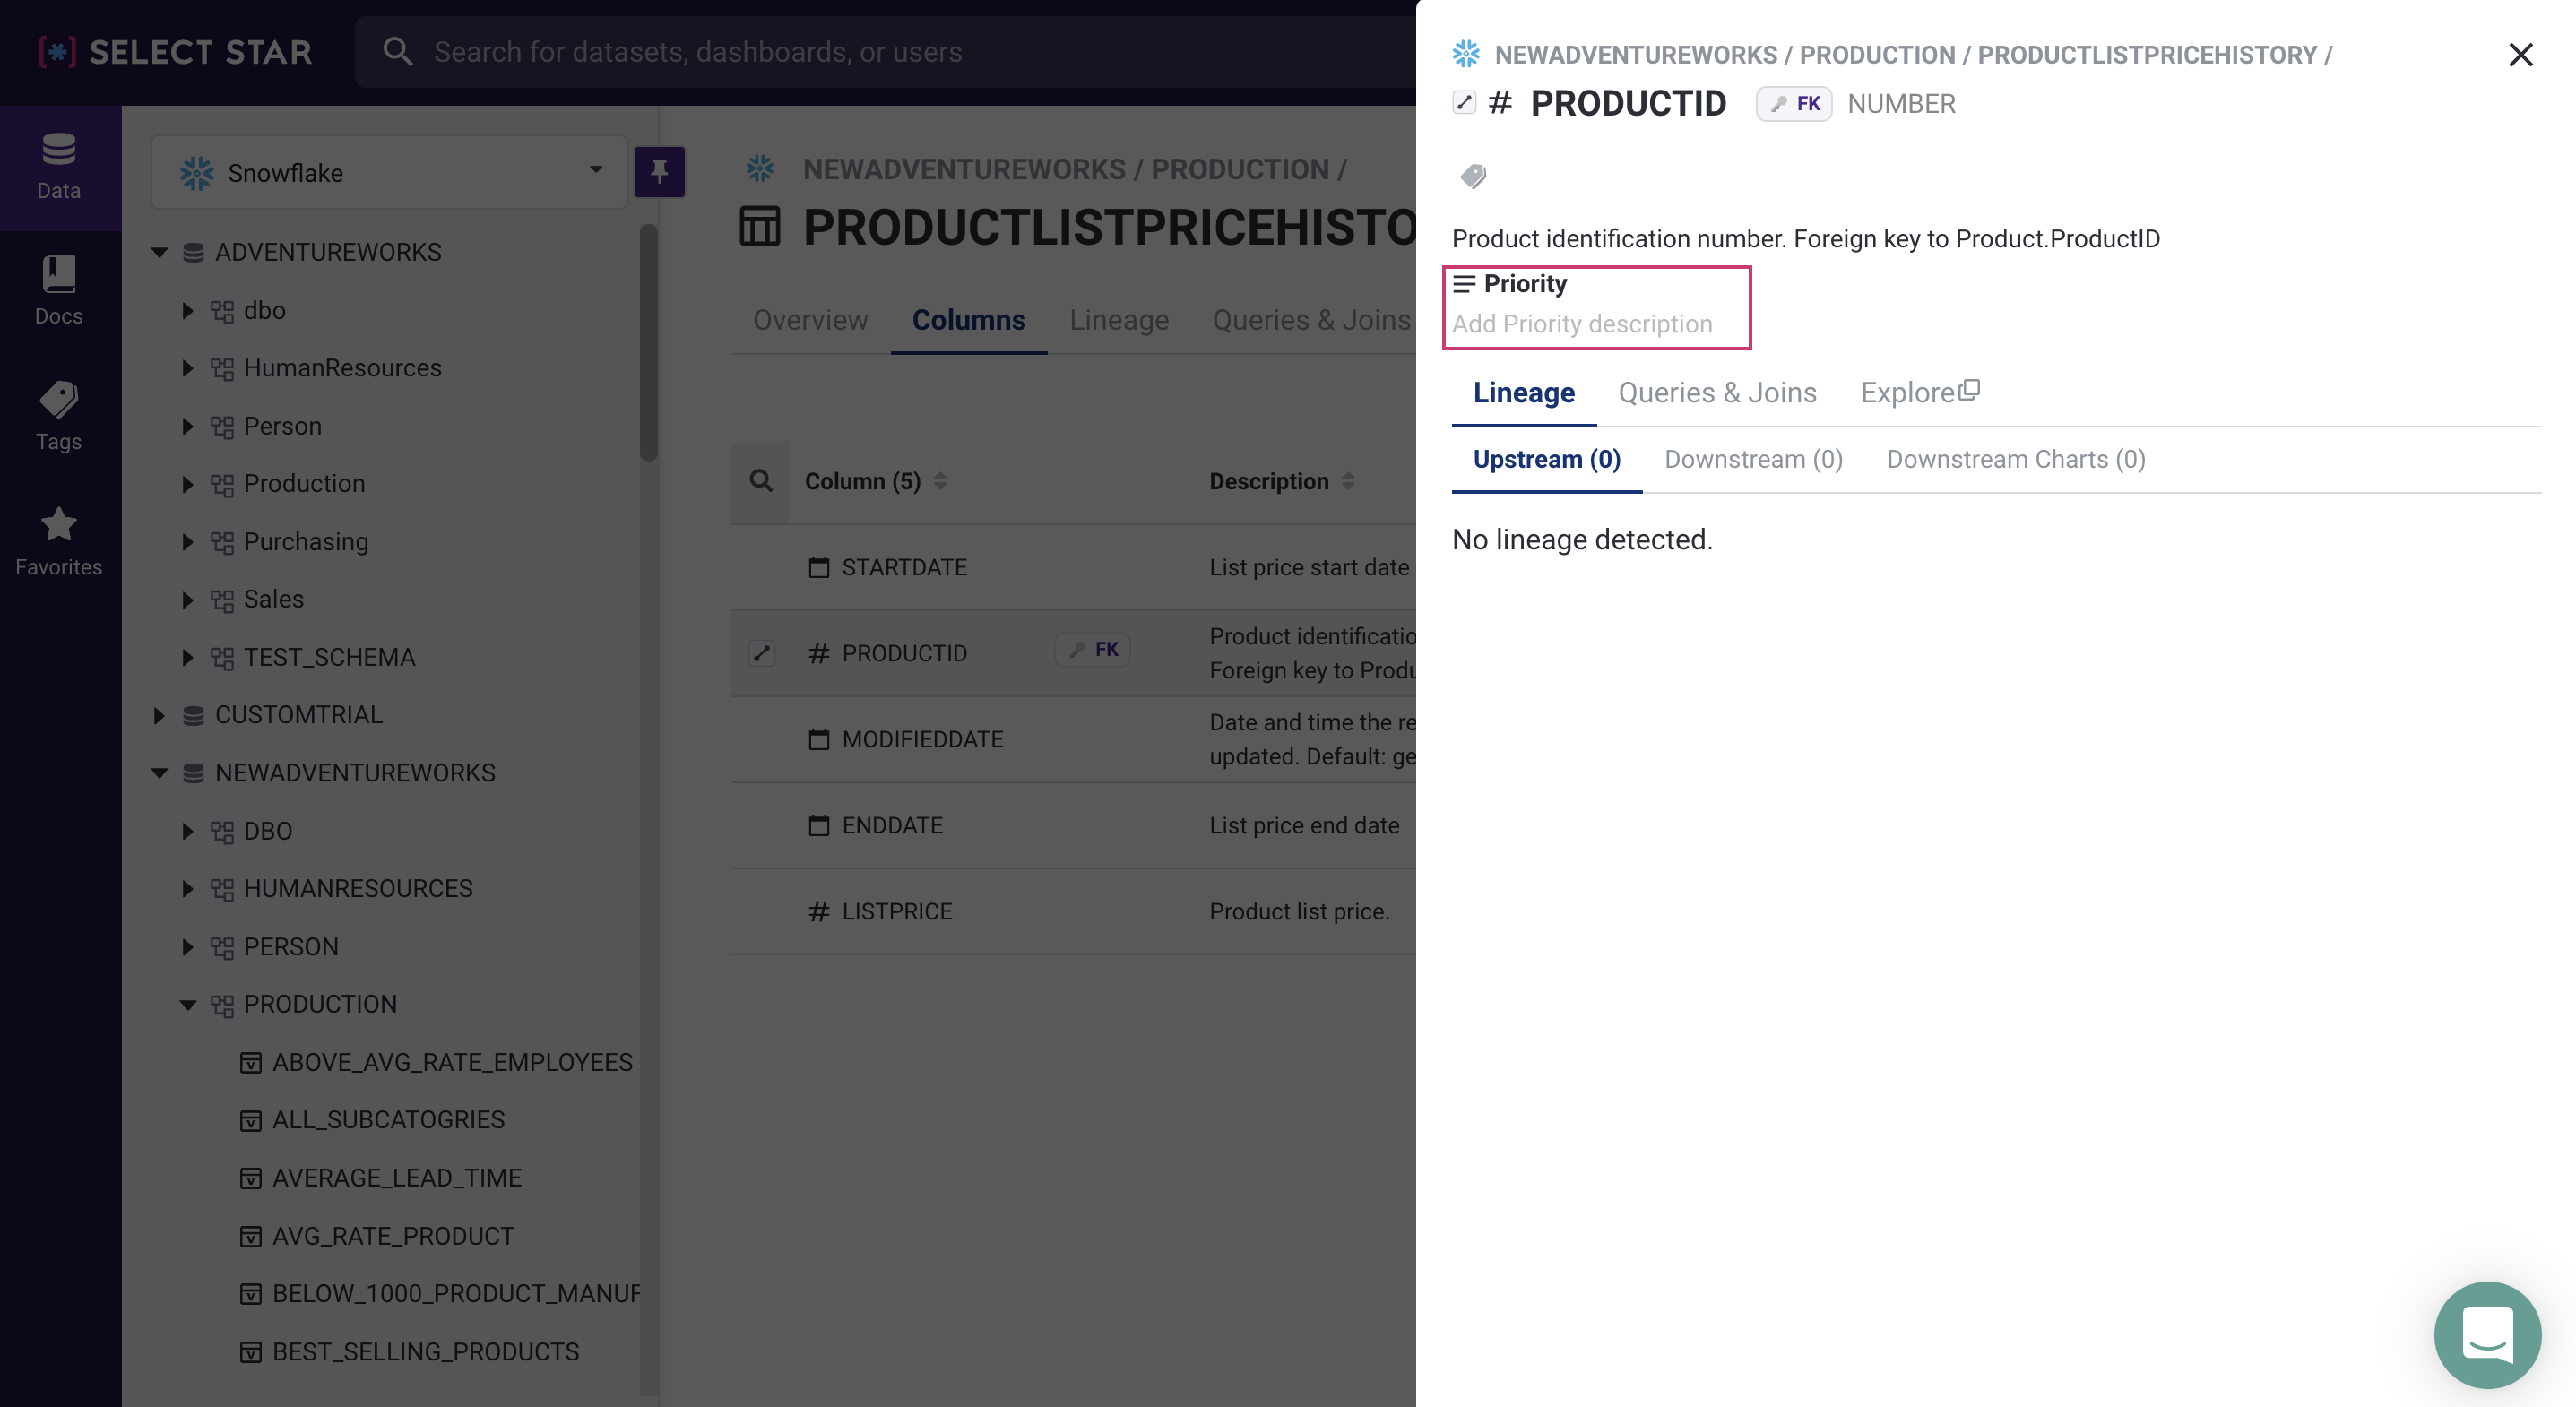Open the table Lineage tab
The width and height of the screenshot is (2576, 1407).
point(1119,320)
